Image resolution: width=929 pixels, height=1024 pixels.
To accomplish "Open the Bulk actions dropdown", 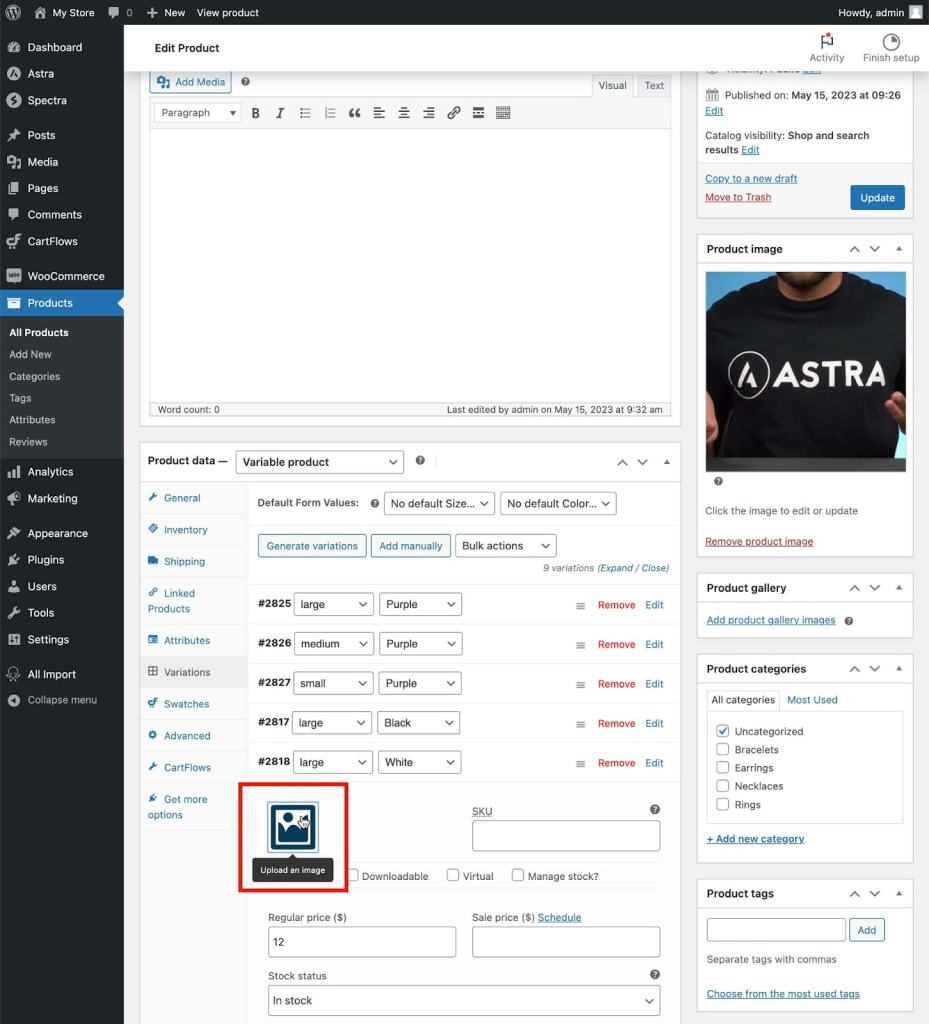I will coord(505,545).
